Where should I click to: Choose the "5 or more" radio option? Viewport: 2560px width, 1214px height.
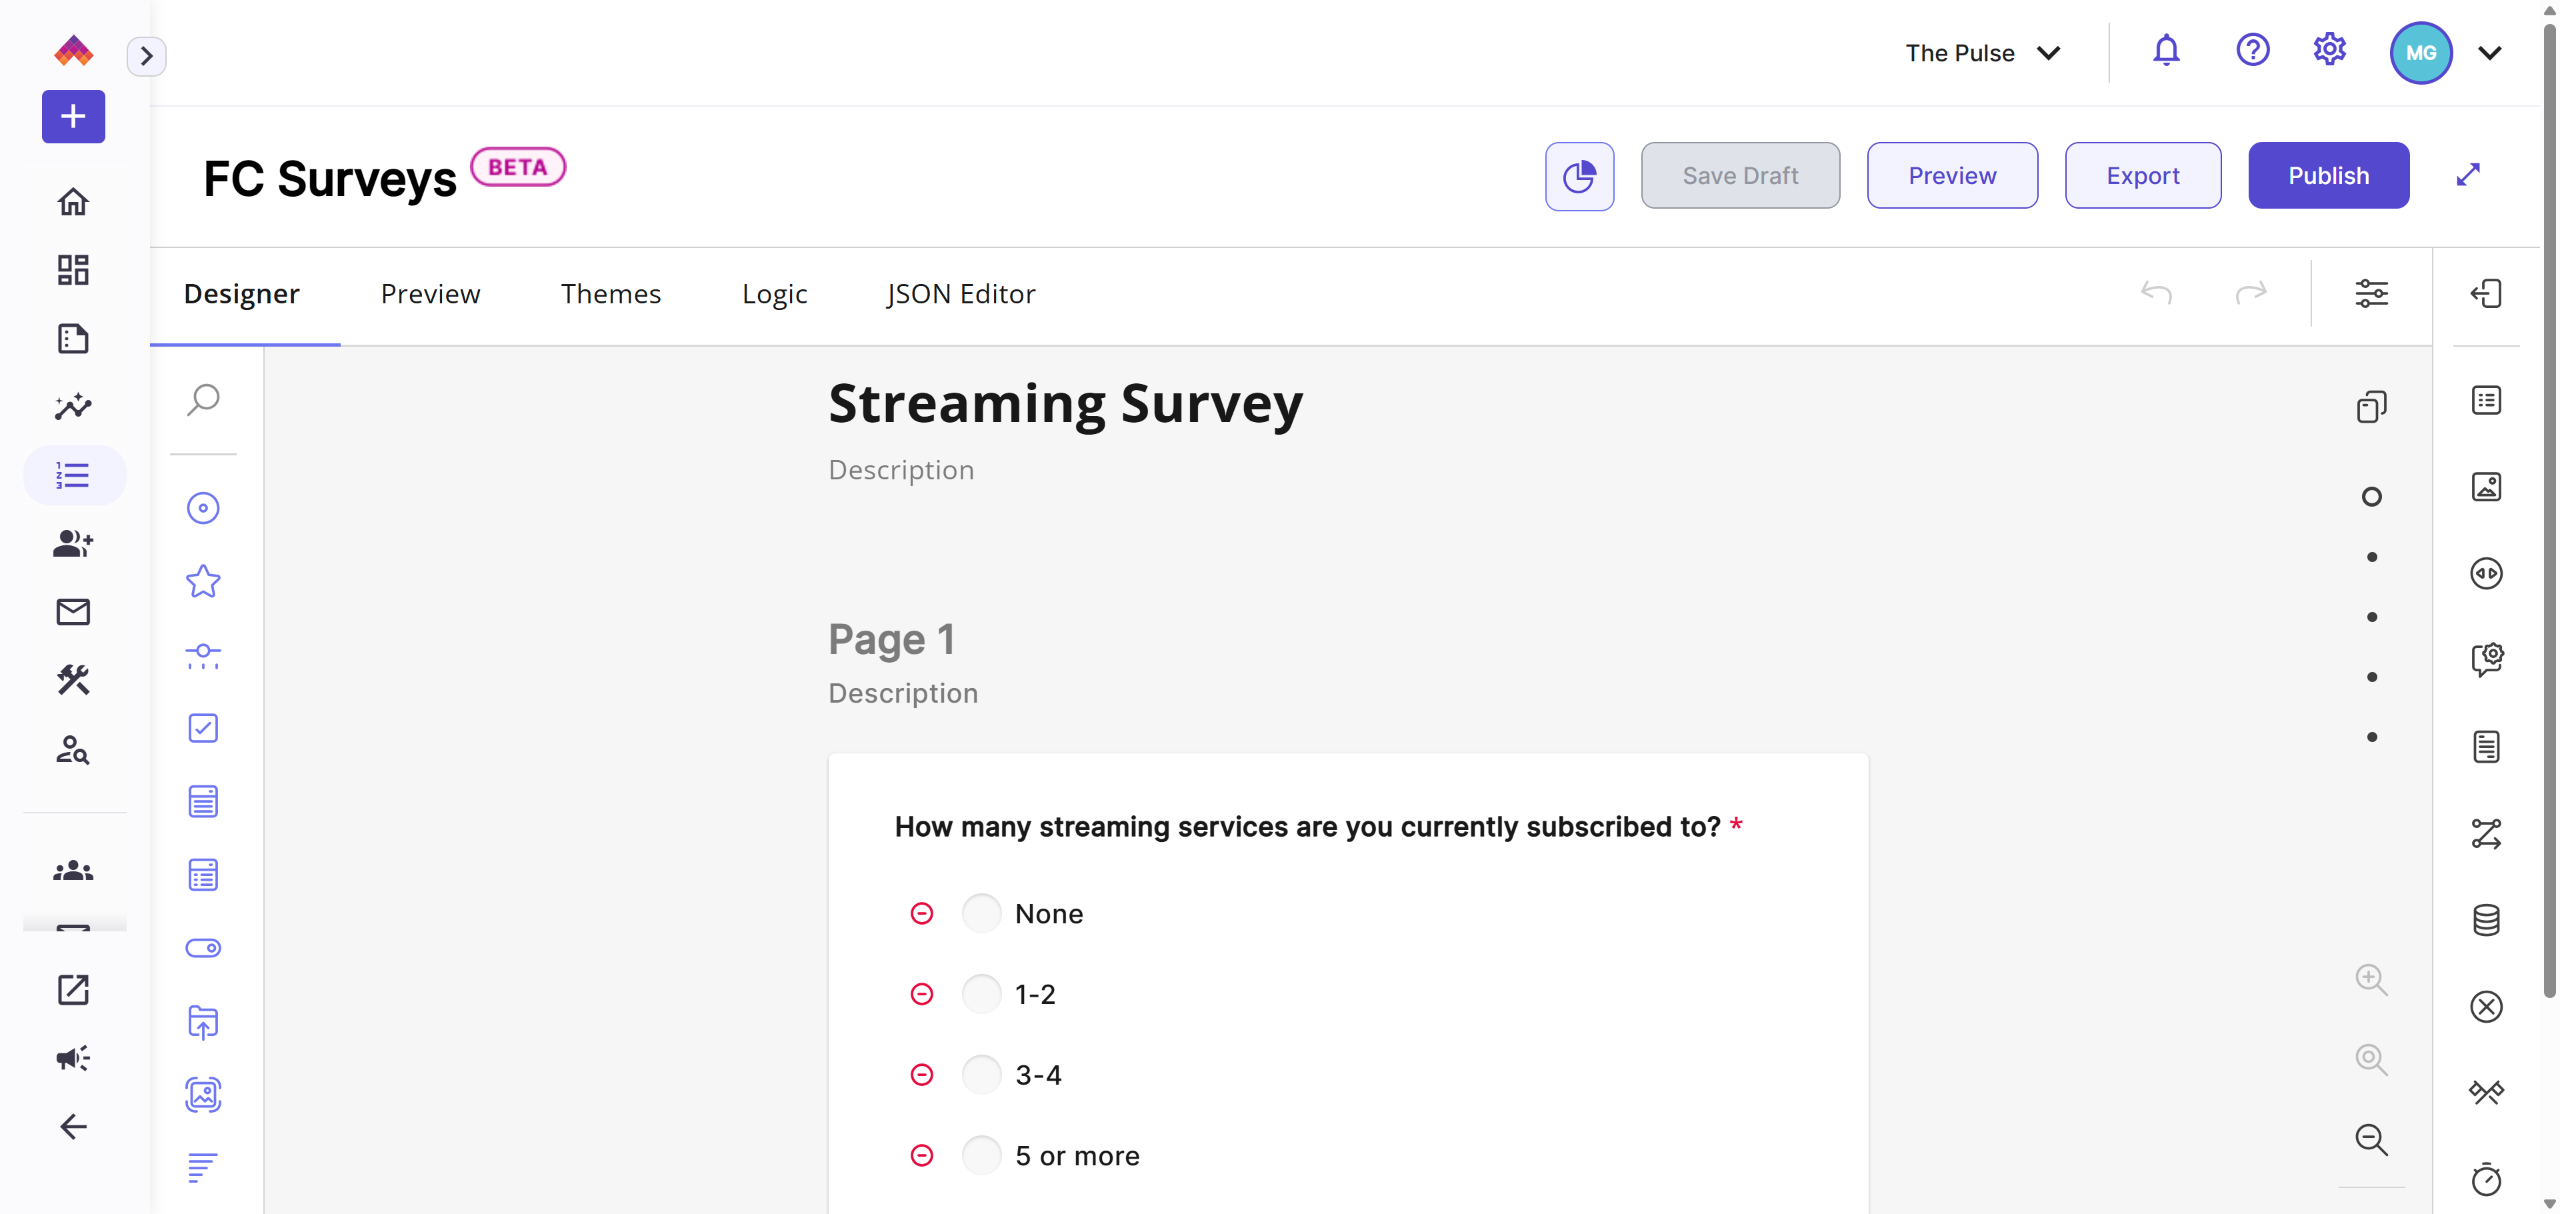pos(981,1155)
